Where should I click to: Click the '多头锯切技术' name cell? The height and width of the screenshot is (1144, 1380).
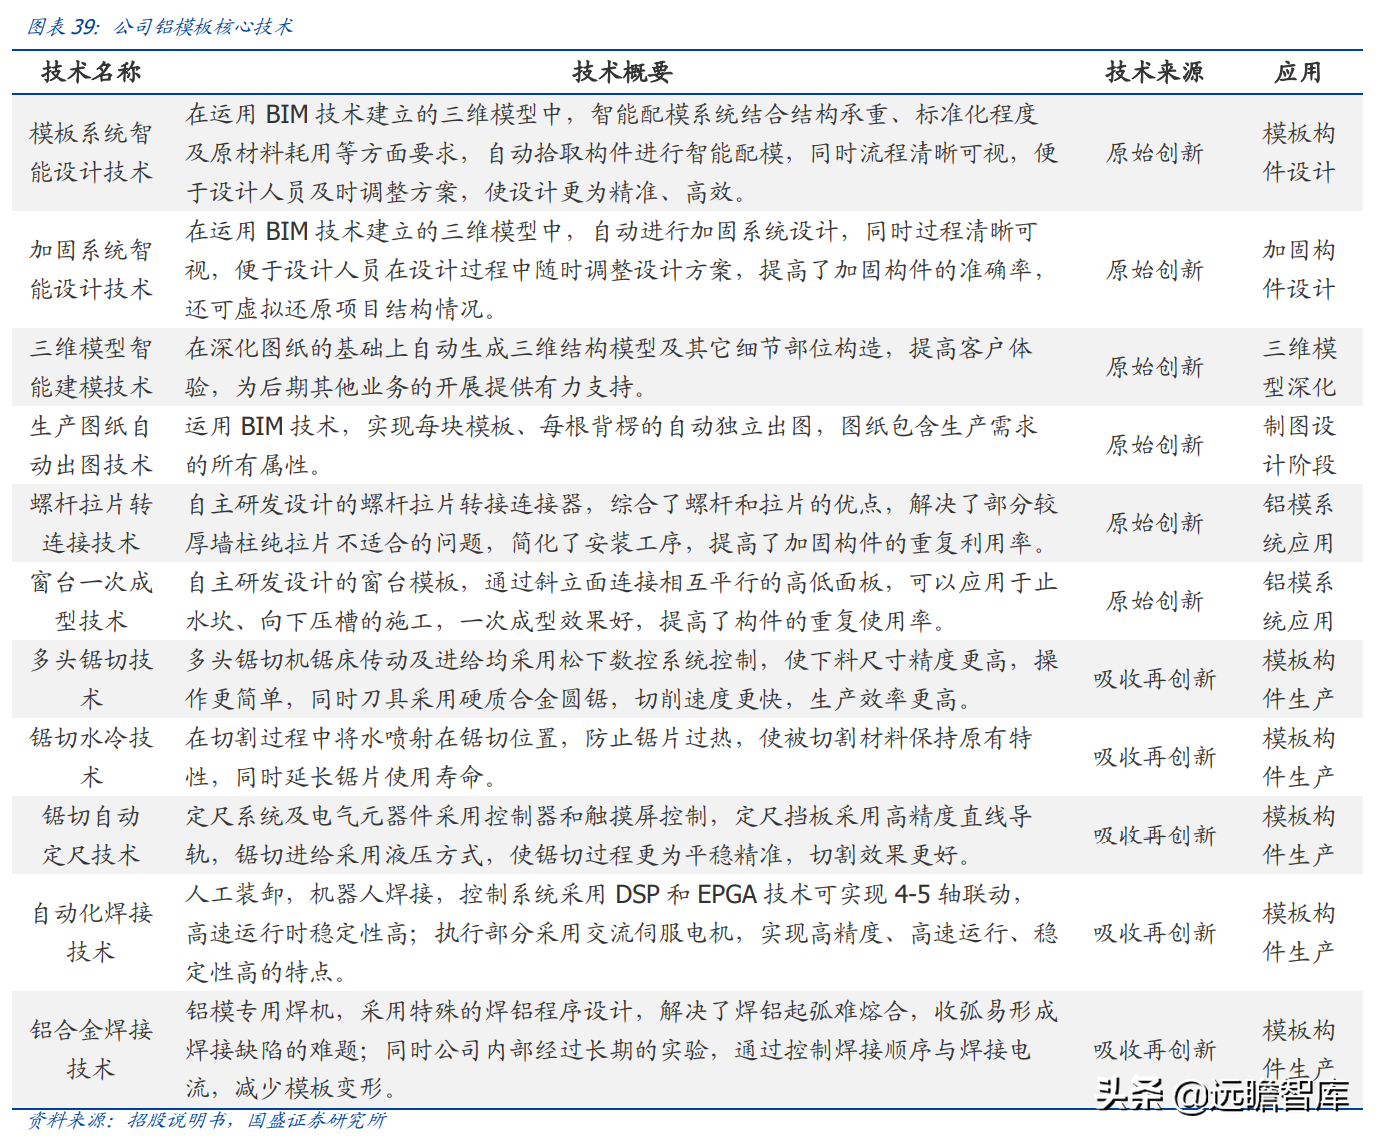coord(91,679)
